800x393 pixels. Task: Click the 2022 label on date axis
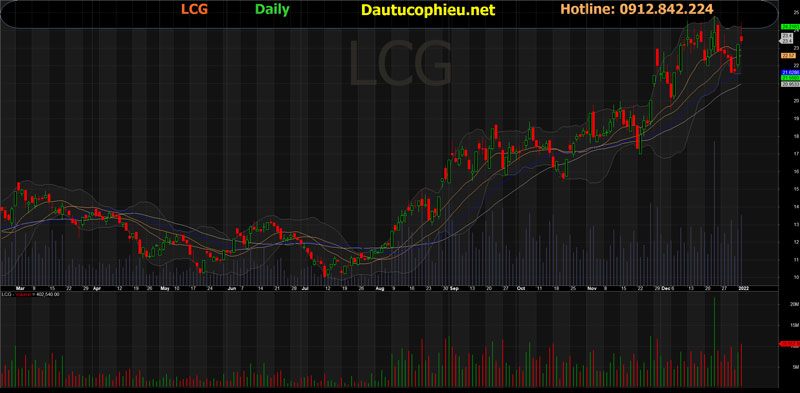point(743,288)
